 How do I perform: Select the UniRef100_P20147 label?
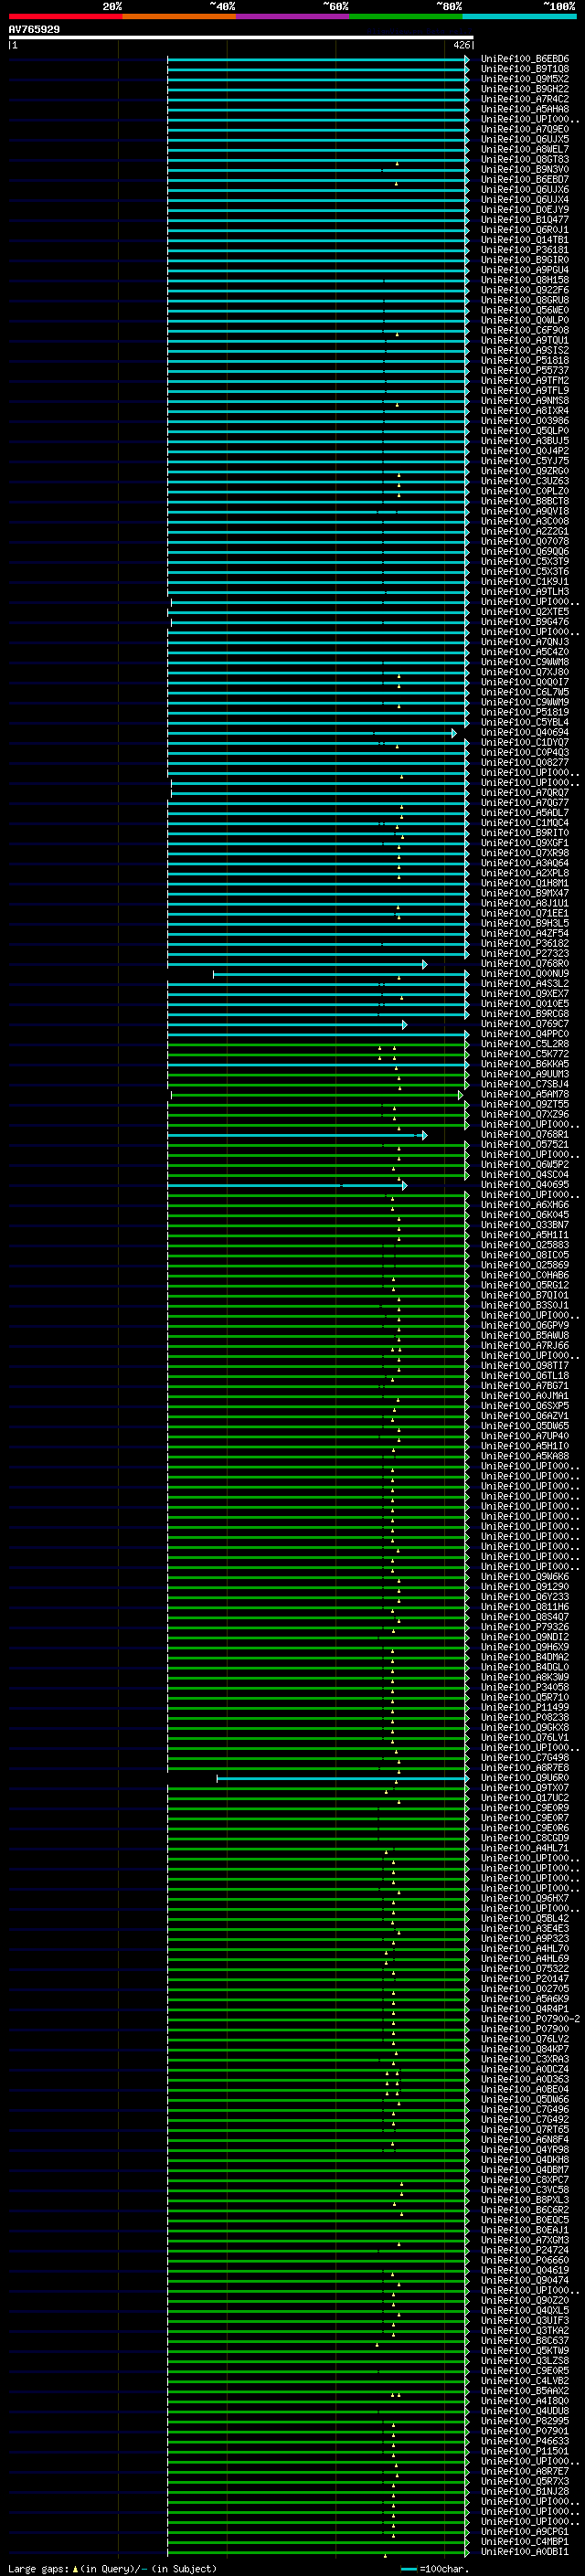525,1979
